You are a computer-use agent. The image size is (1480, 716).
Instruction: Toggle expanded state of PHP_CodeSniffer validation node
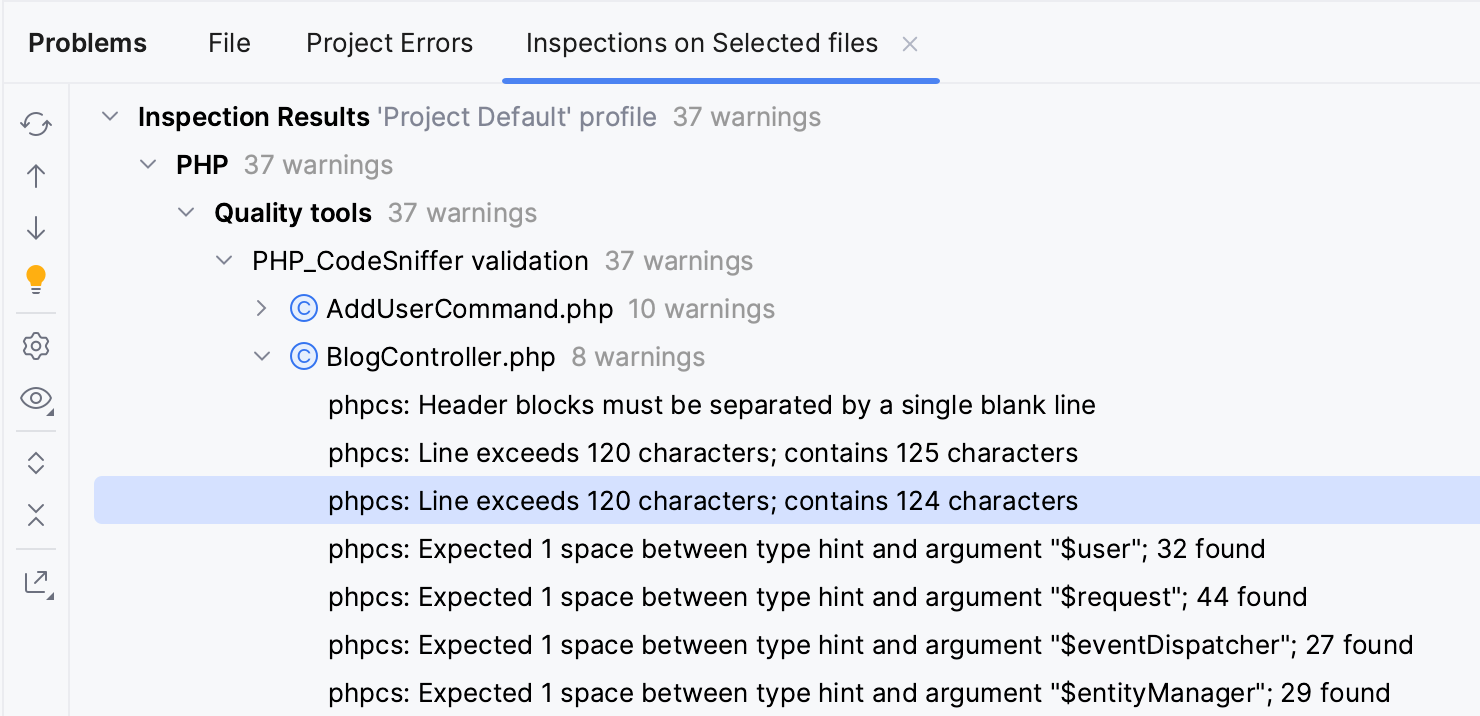224,260
